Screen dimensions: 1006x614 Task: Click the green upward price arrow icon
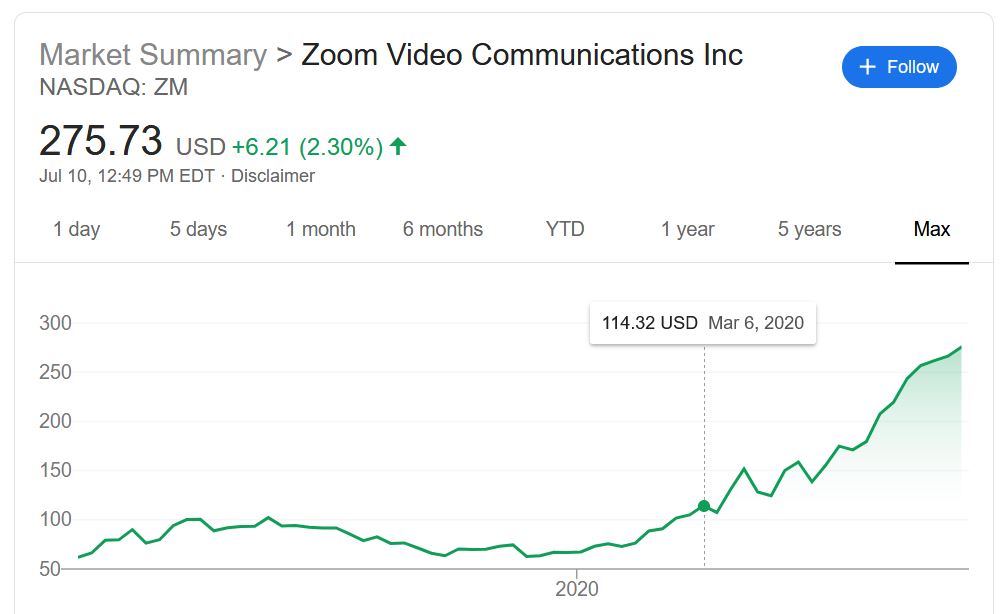[x=396, y=146]
